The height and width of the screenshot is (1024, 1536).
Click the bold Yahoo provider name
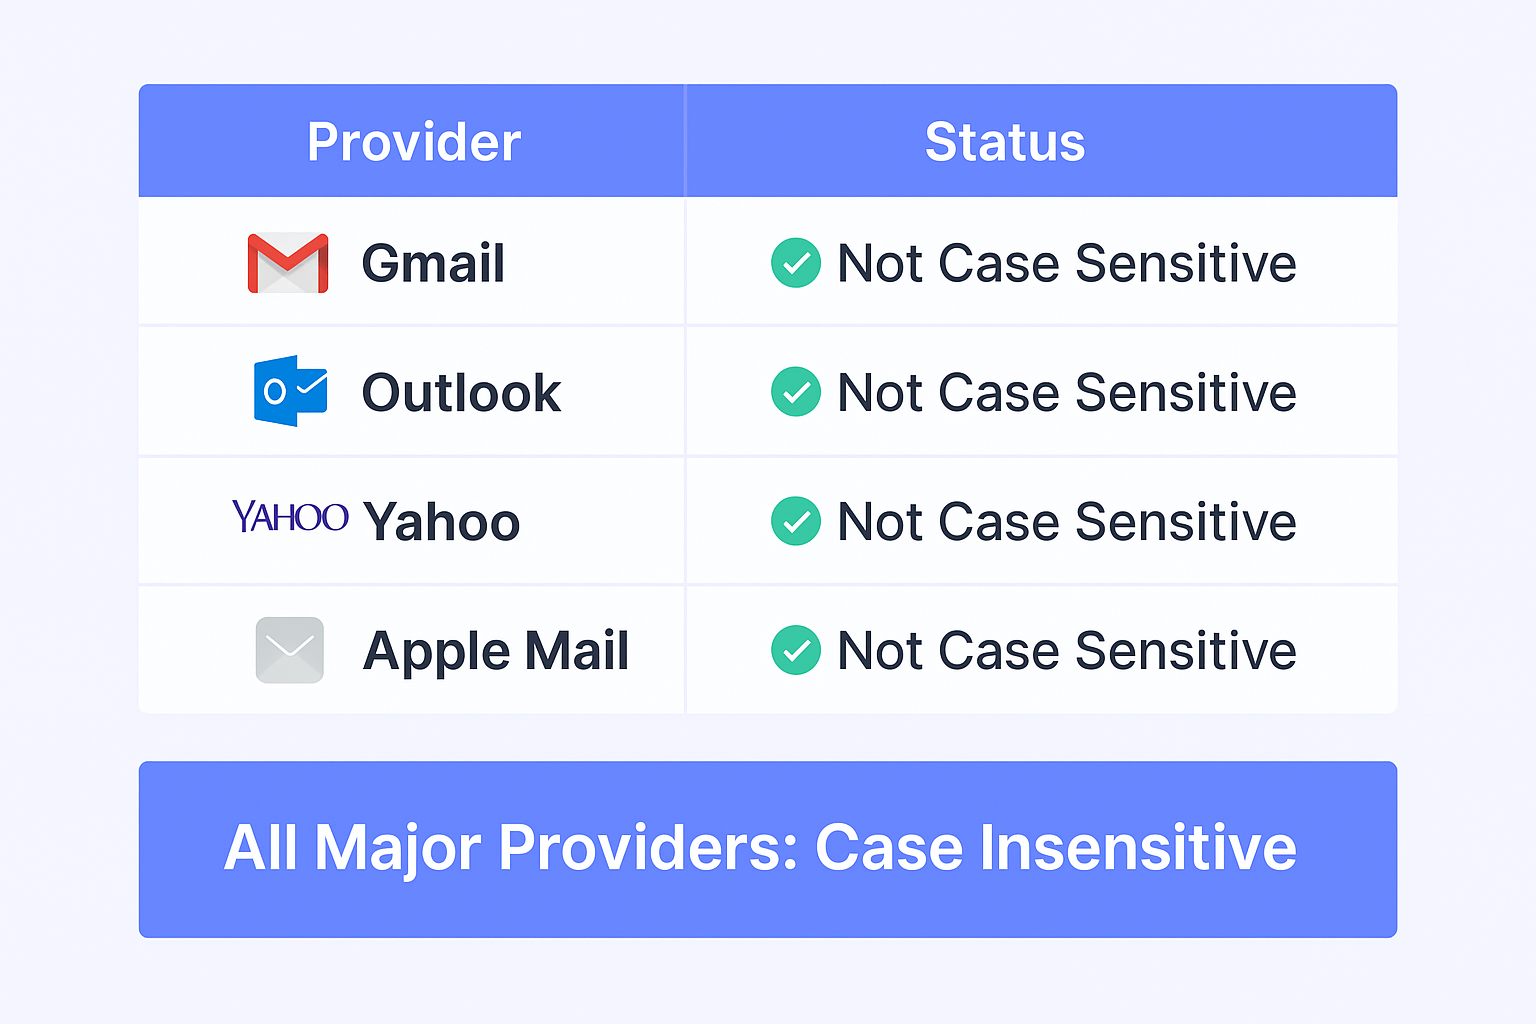[441, 521]
